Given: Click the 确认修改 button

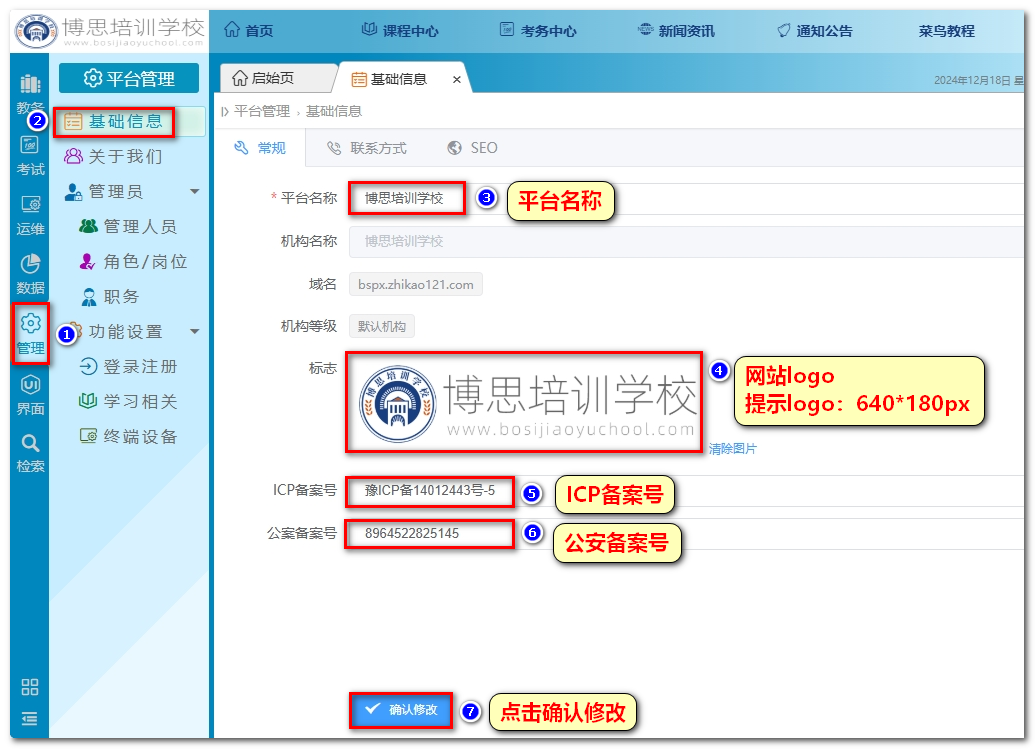Looking at the screenshot, I should tap(401, 710).
